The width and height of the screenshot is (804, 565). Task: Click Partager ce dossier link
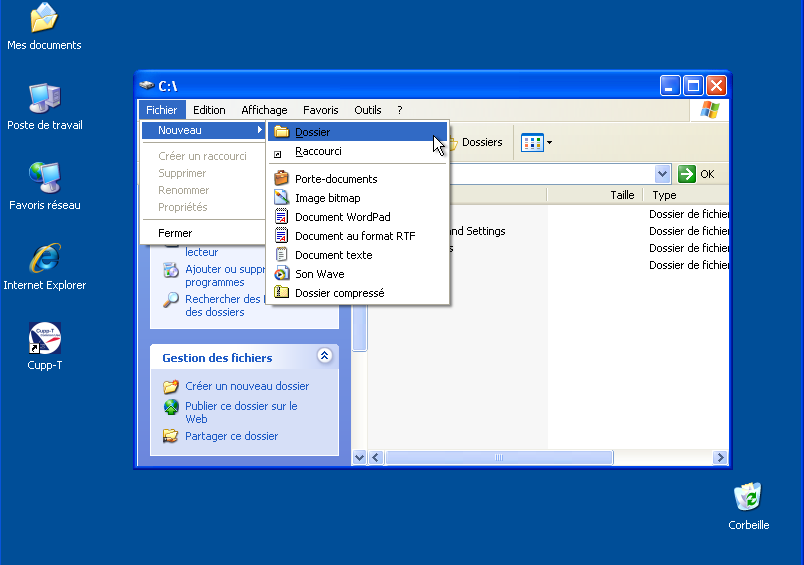point(231,436)
